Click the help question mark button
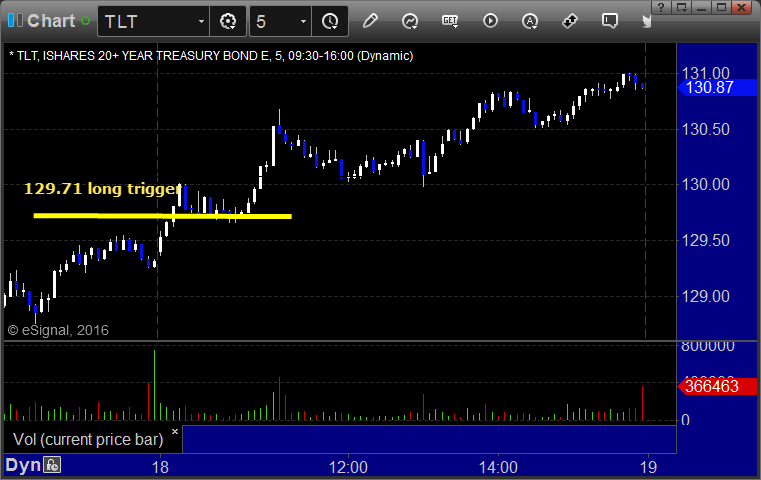Image resolution: width=761 pixels, height=480 pixels. tap(661, 7)
